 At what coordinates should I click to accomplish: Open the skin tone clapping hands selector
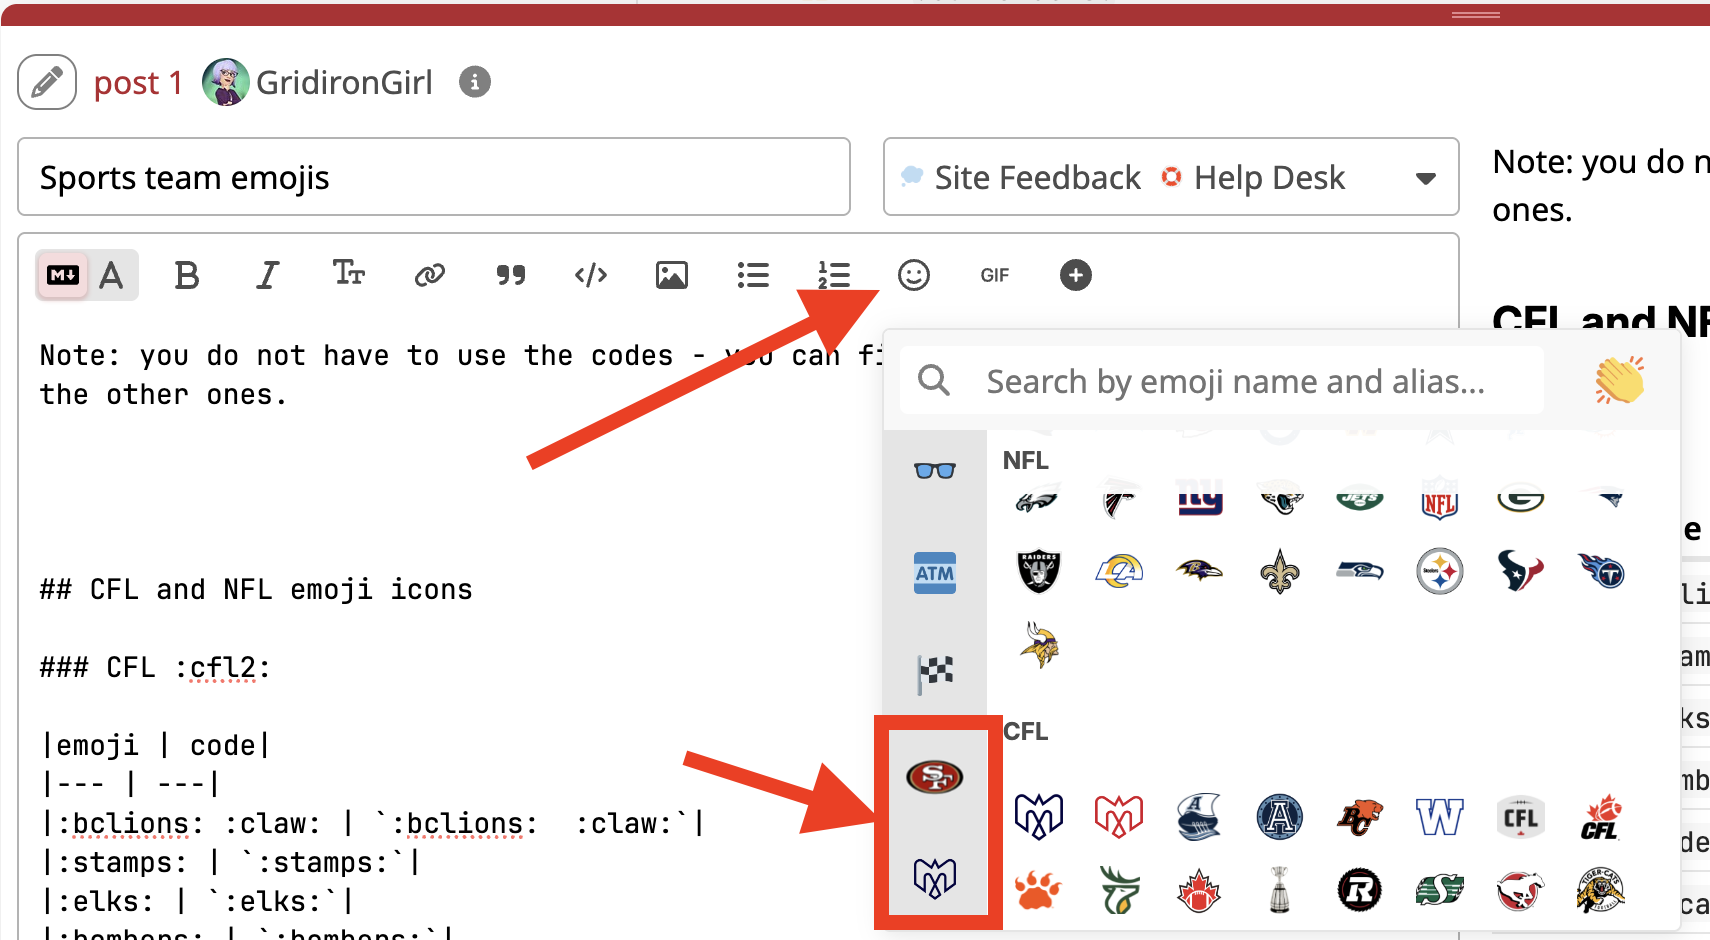point(1619,380)
